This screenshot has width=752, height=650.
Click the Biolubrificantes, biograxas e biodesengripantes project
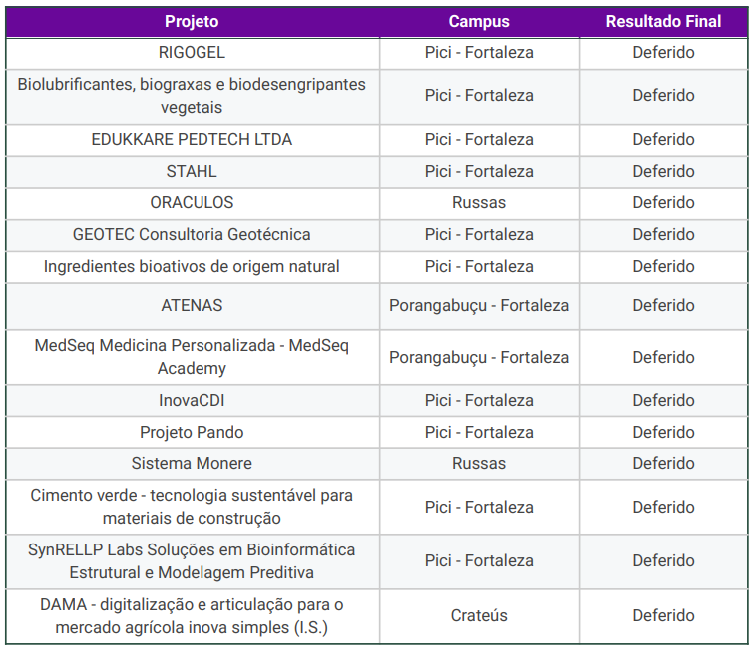pos(191,96)
